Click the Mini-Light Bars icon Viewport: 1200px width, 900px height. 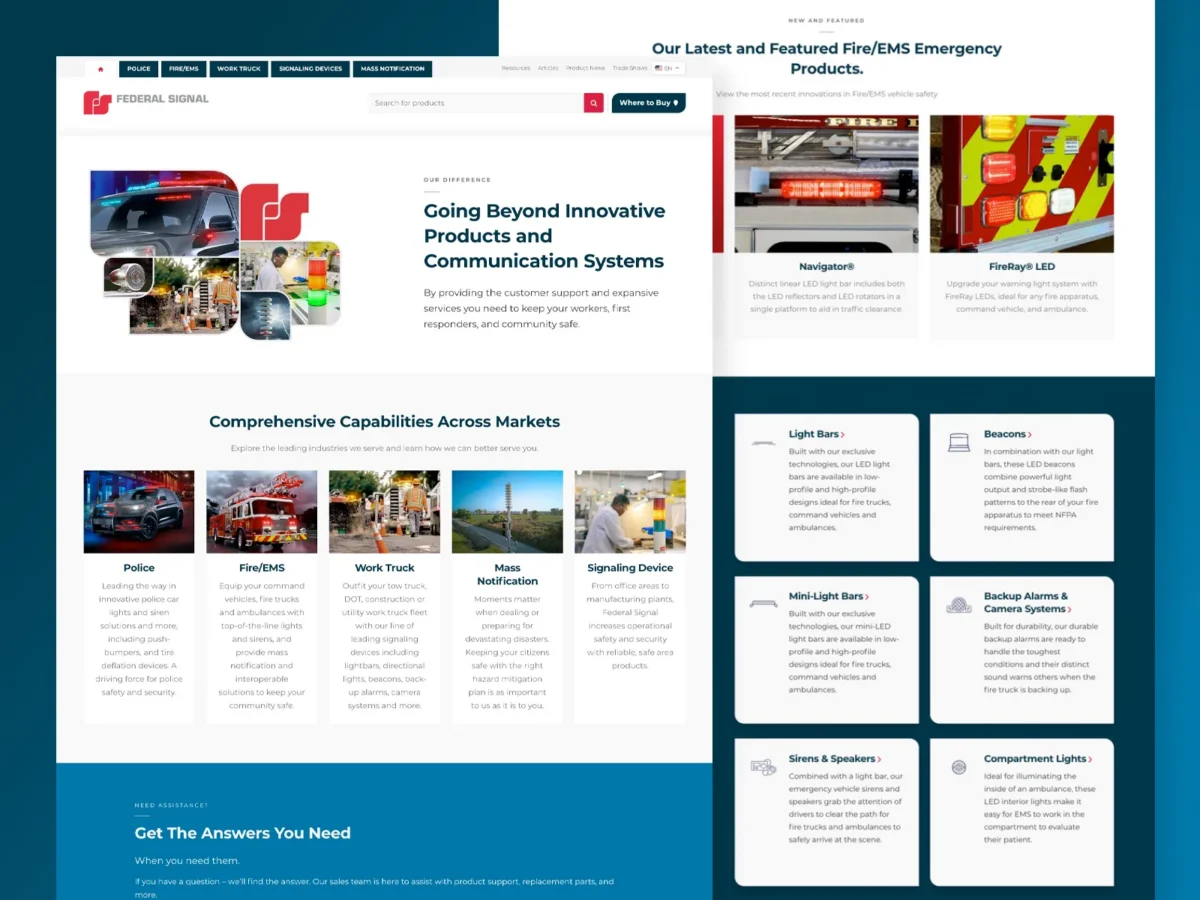(763, 604)
